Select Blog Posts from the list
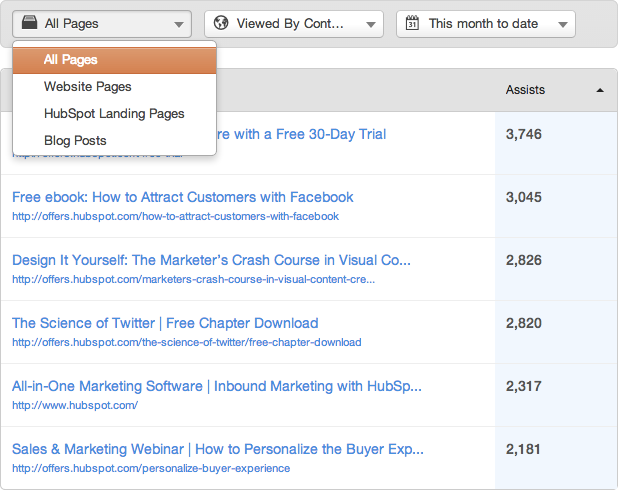This screenshot has width=618, height=490. click(x=75, y=141)
